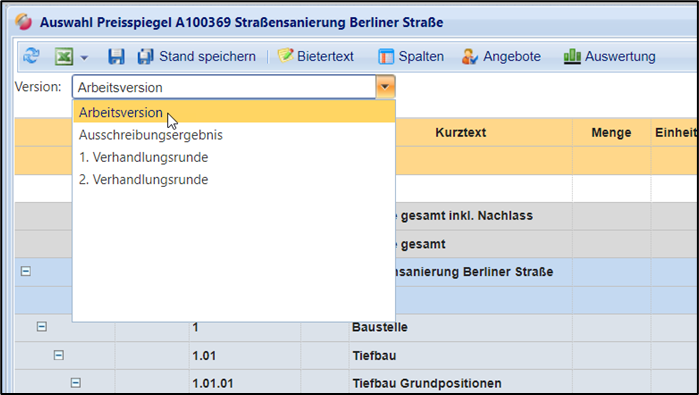Screen dimensions: 699x395
Task: Click the Auswertung bar chart icon
Action: 572,57
